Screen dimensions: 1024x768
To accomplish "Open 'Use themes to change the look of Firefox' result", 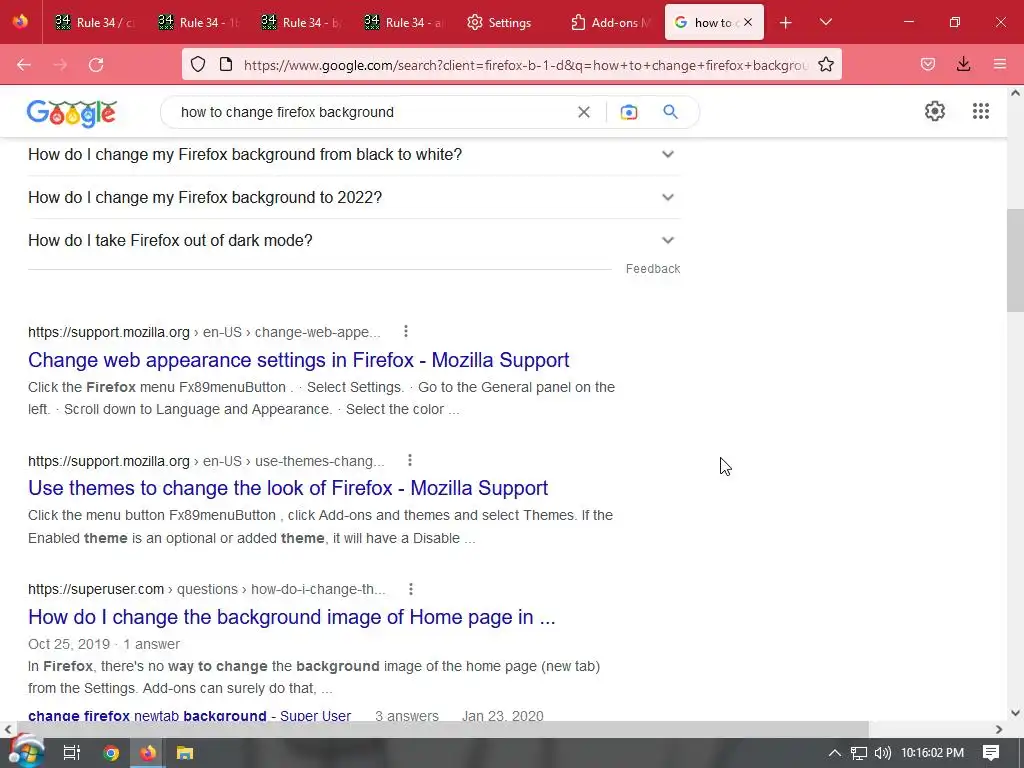I will click(x=288, y=488).
